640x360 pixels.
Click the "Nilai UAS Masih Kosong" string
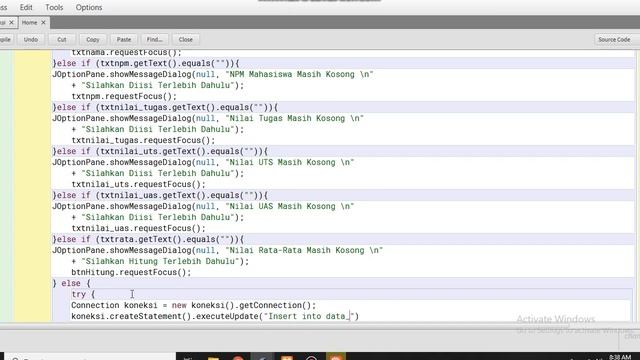click(x=290, y=207)
